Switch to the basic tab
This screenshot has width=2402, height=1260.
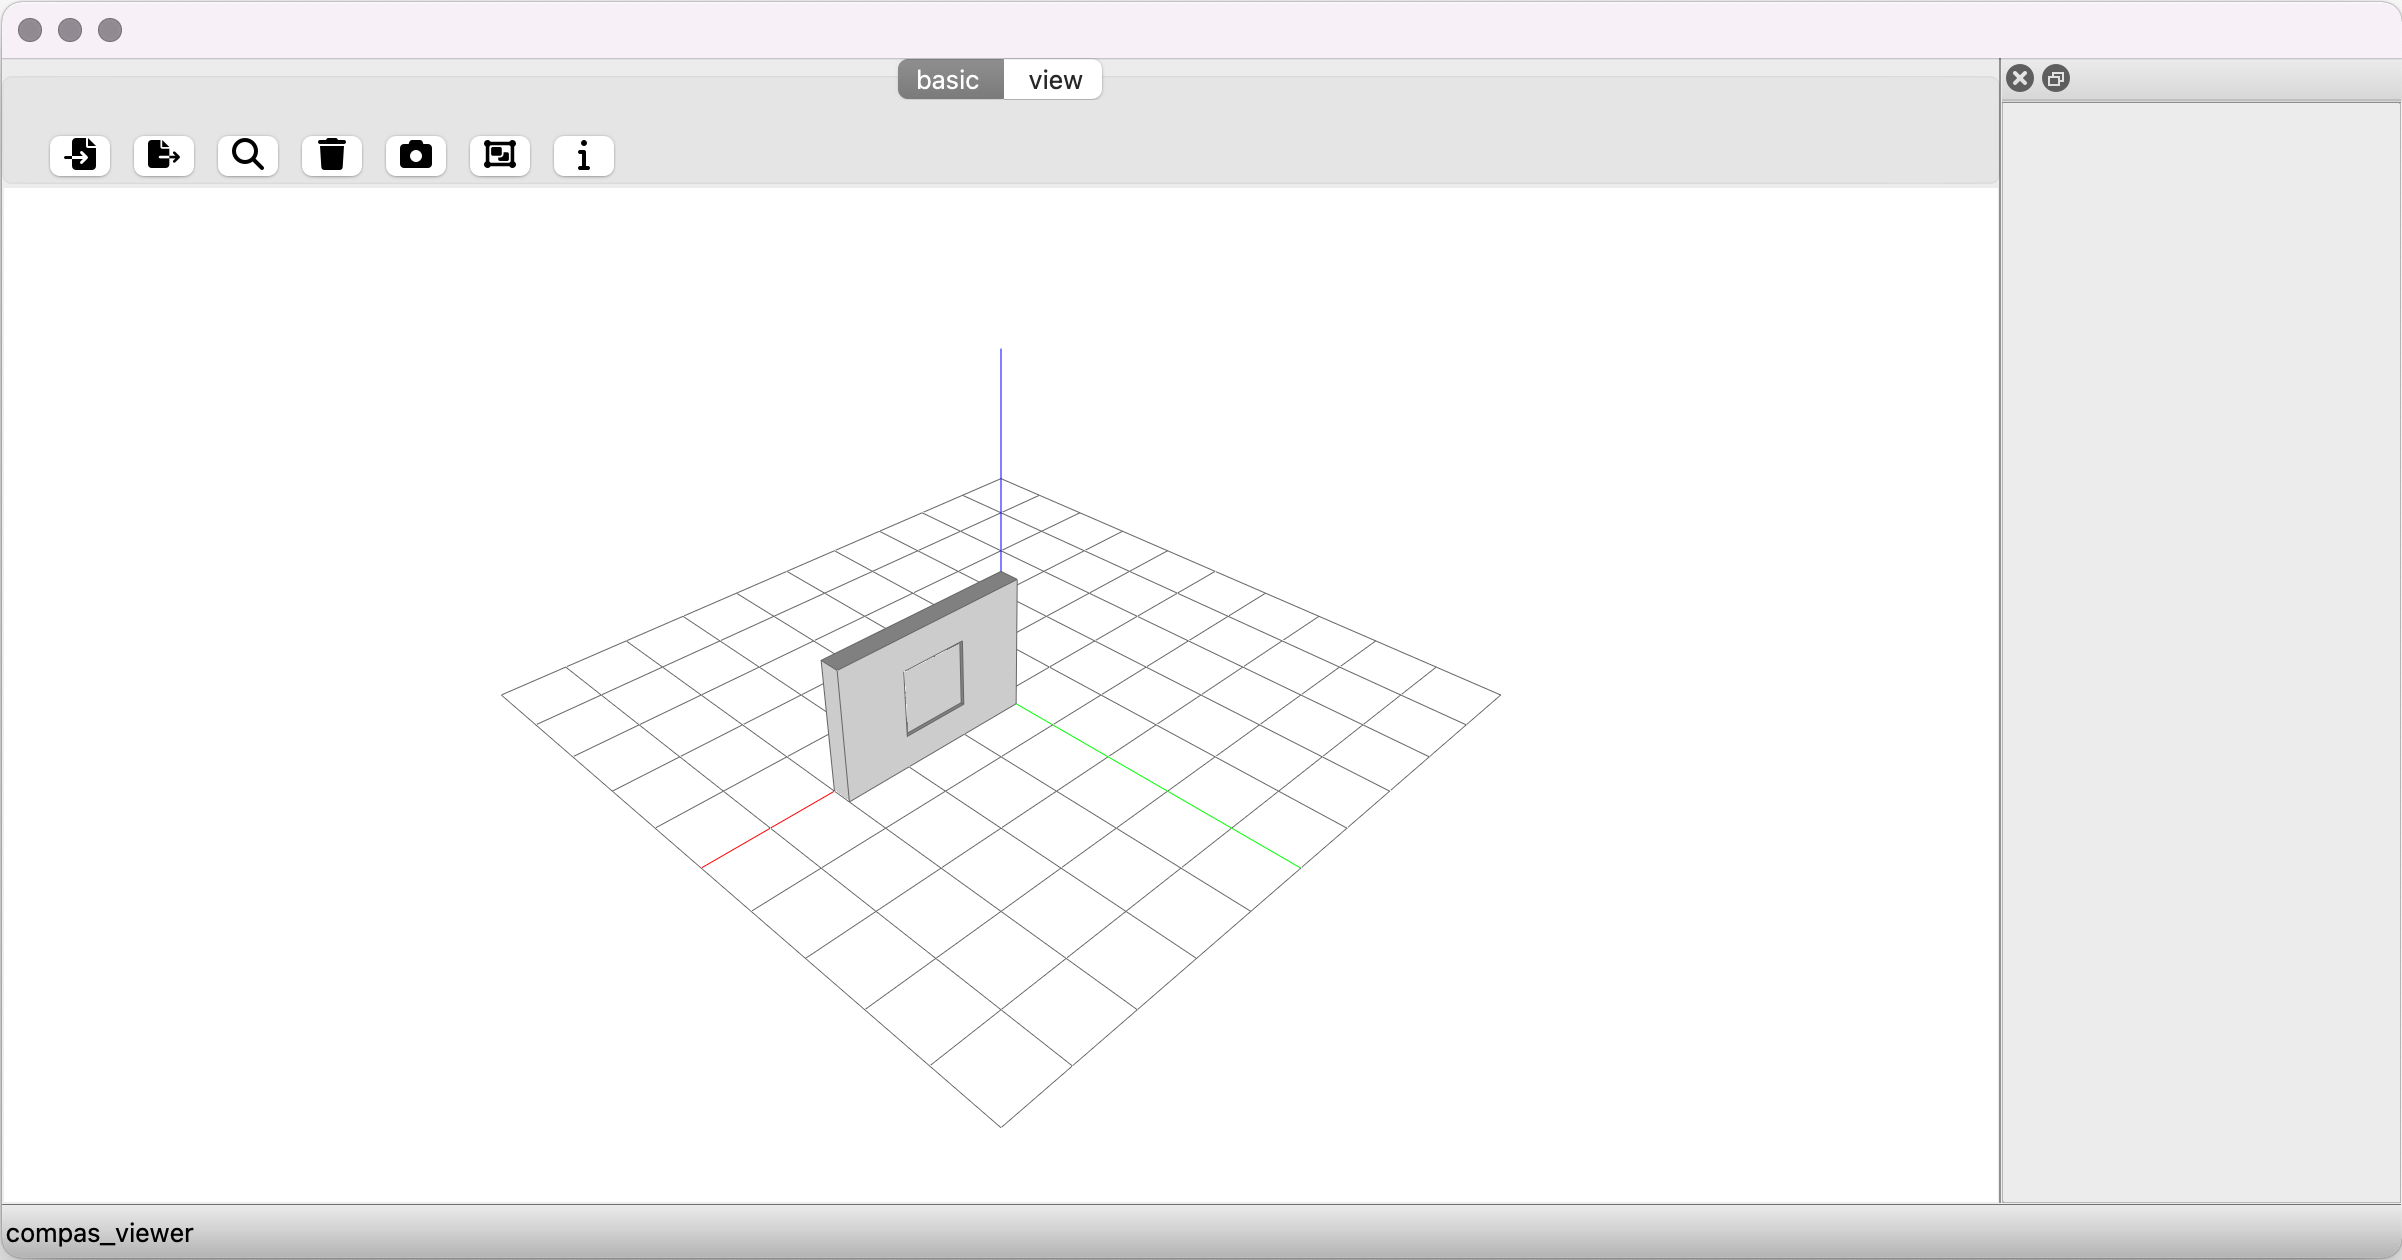948,80
